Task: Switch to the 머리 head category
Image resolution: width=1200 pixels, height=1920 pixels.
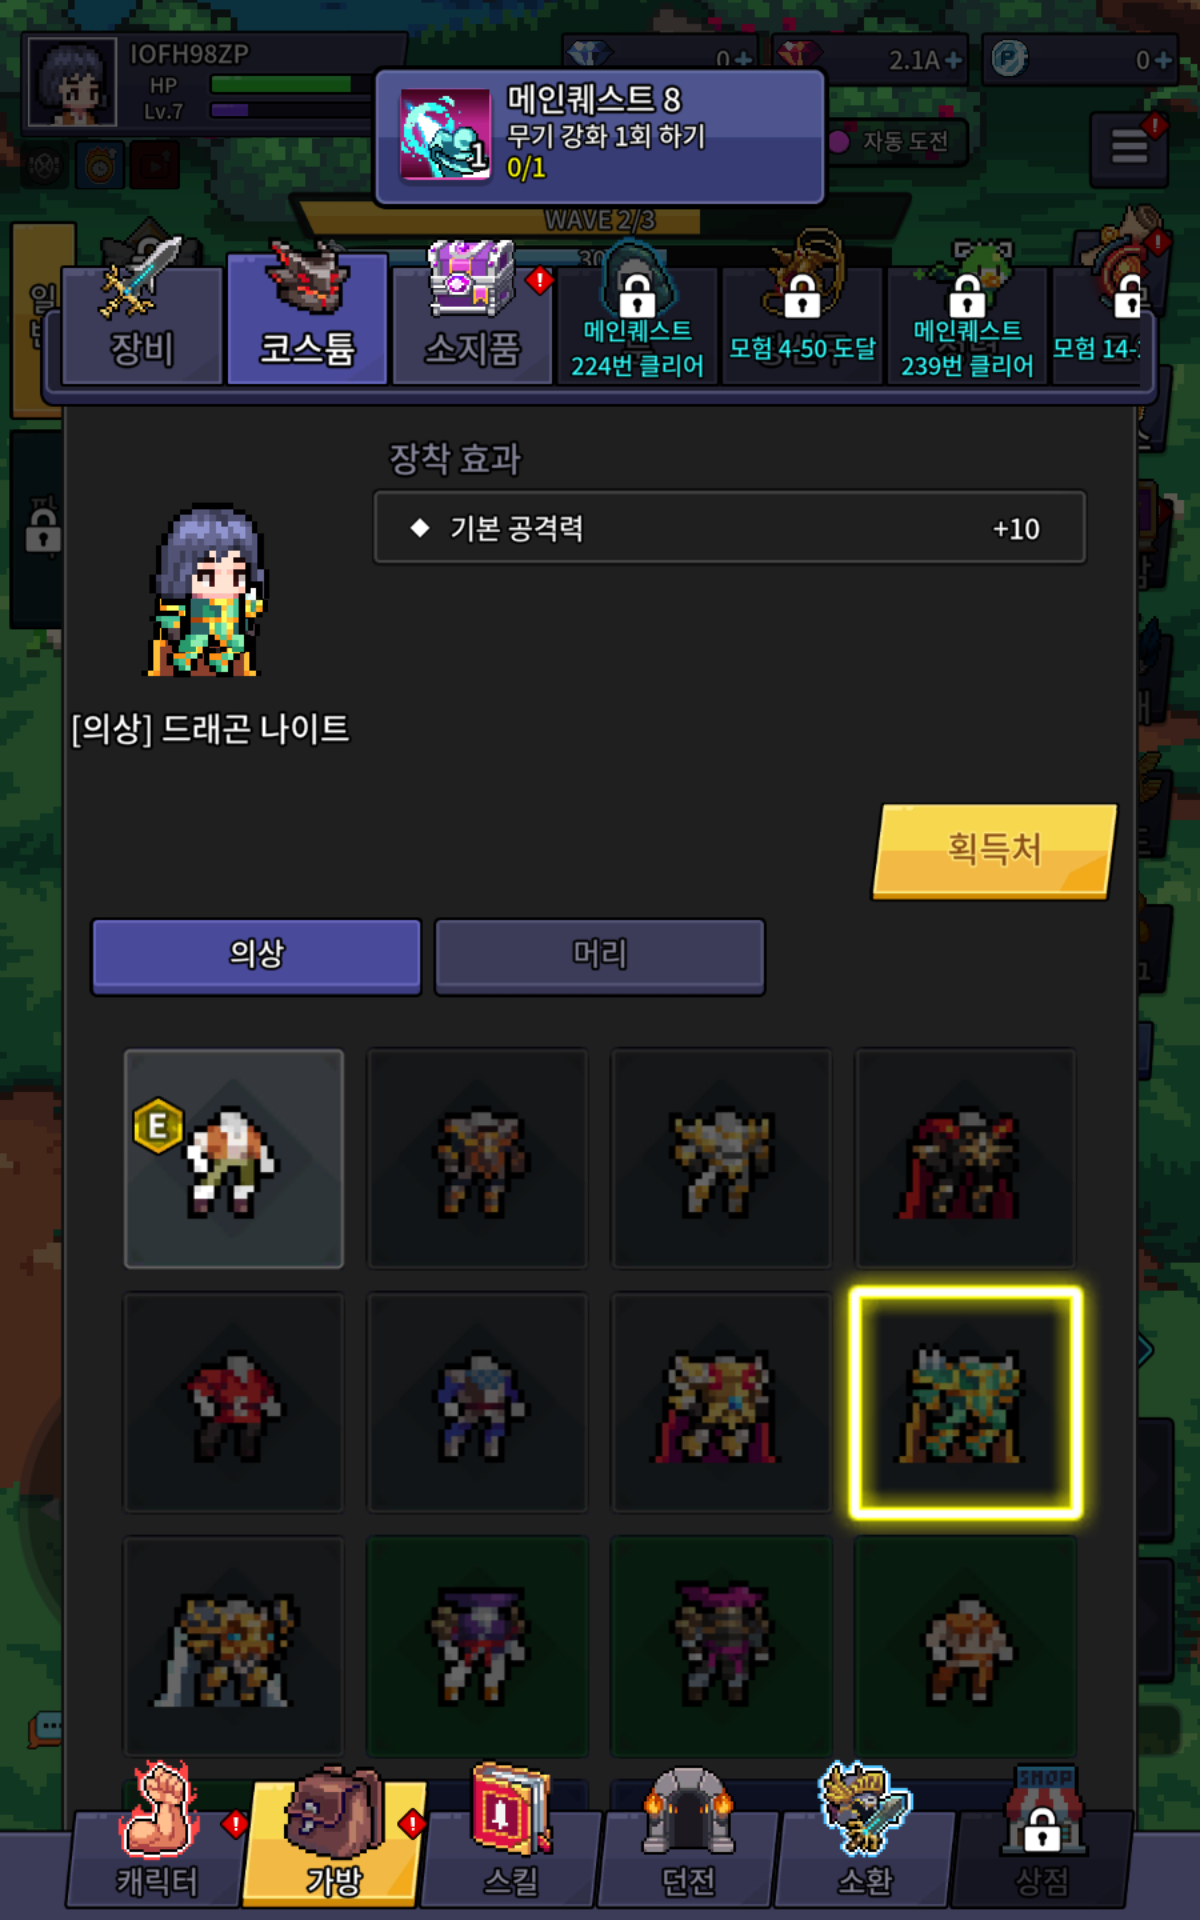Action: point(600,956)
